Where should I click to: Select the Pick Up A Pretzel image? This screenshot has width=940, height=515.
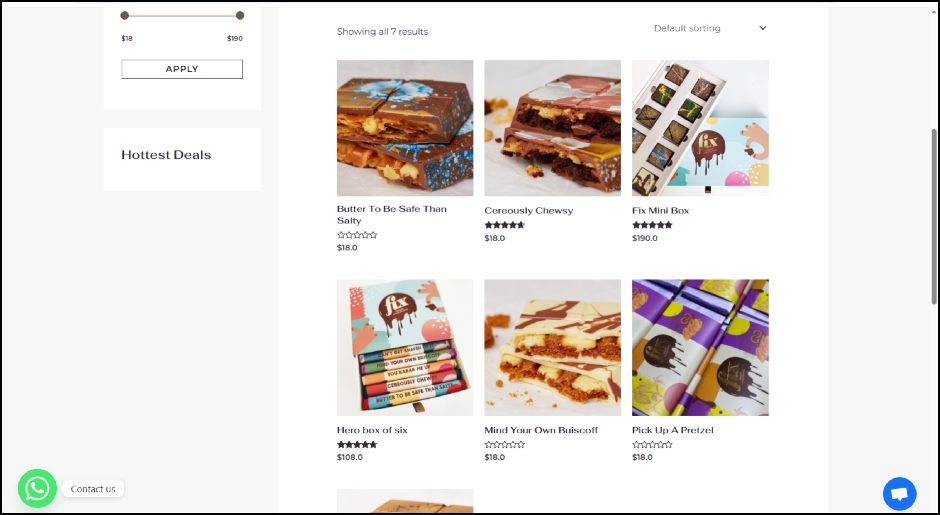pyautogui.click(x=700, y=348)
